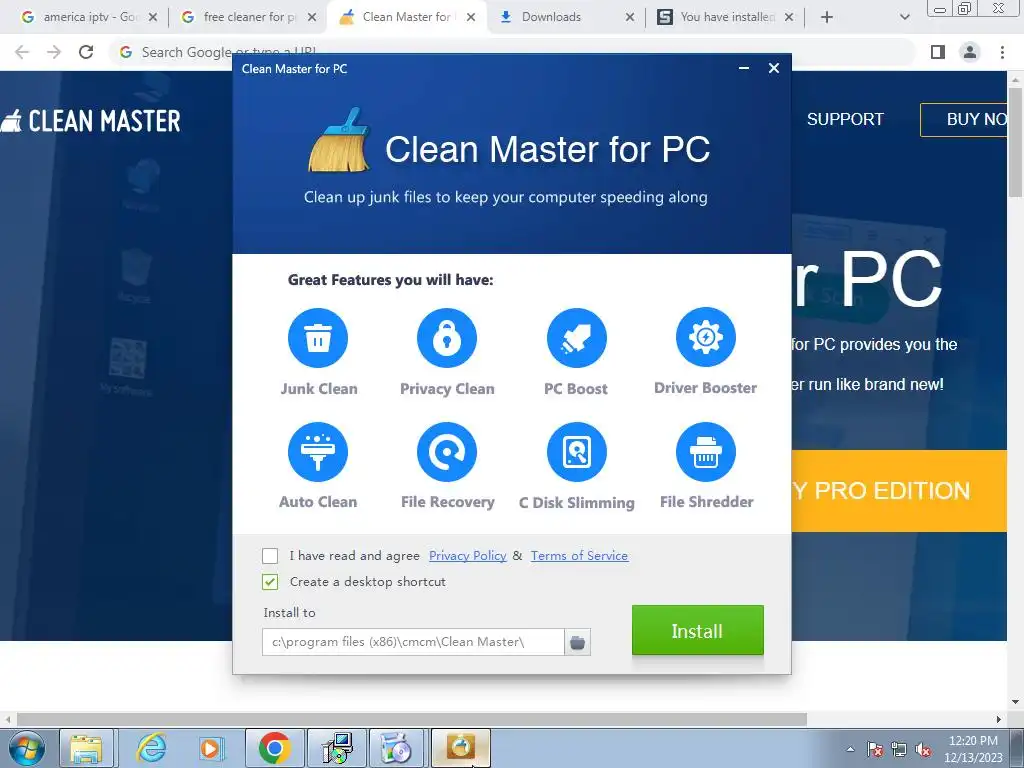The width and height of the screenshot is (1024, 768).
Task: Switch to You have installed tab
Action: pyautogui.click(x=725, y=17)
